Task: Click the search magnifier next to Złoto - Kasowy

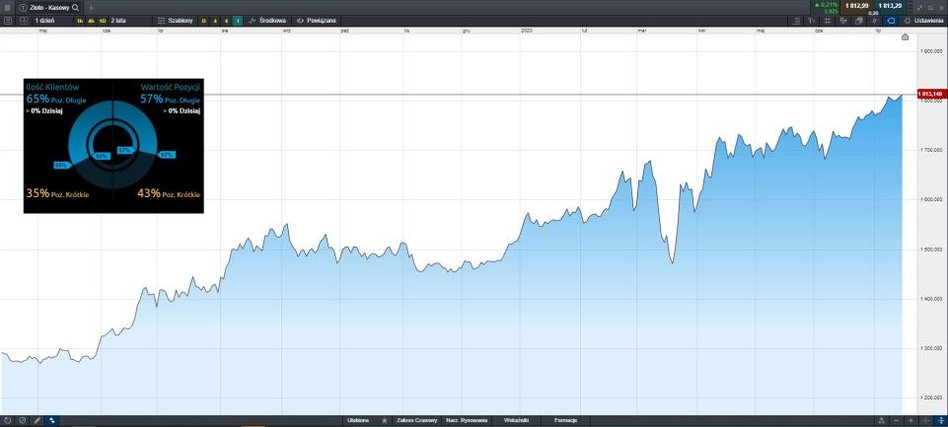Action: point(74,6)
